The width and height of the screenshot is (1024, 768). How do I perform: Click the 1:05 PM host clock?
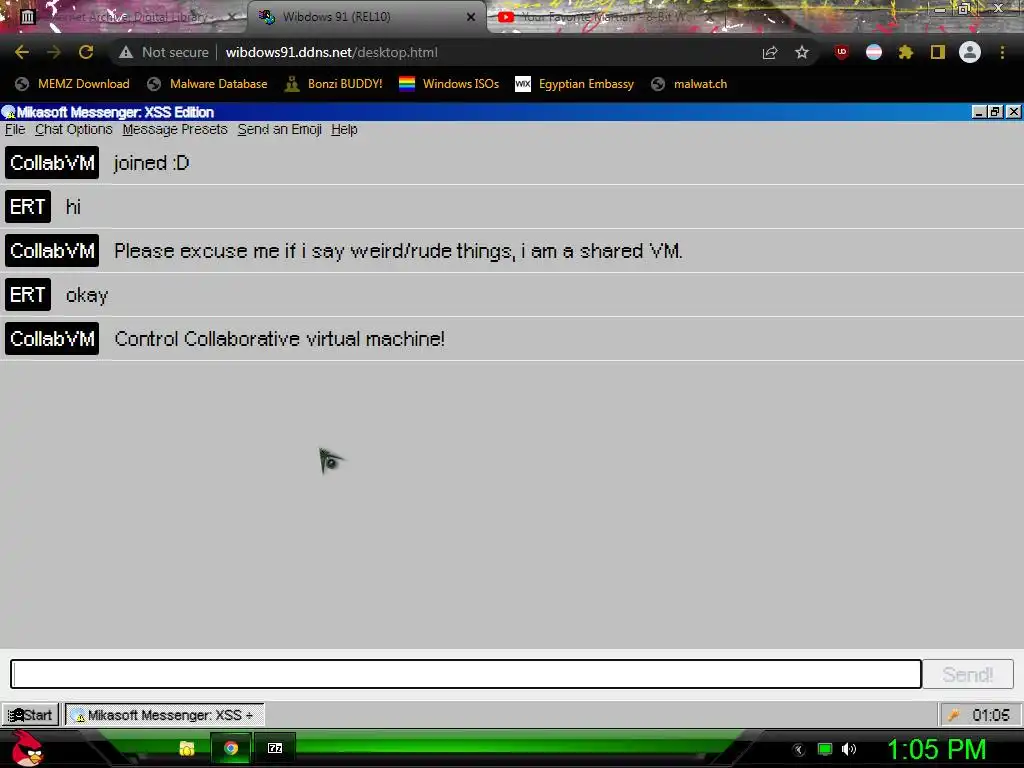[x=936, y=749]
